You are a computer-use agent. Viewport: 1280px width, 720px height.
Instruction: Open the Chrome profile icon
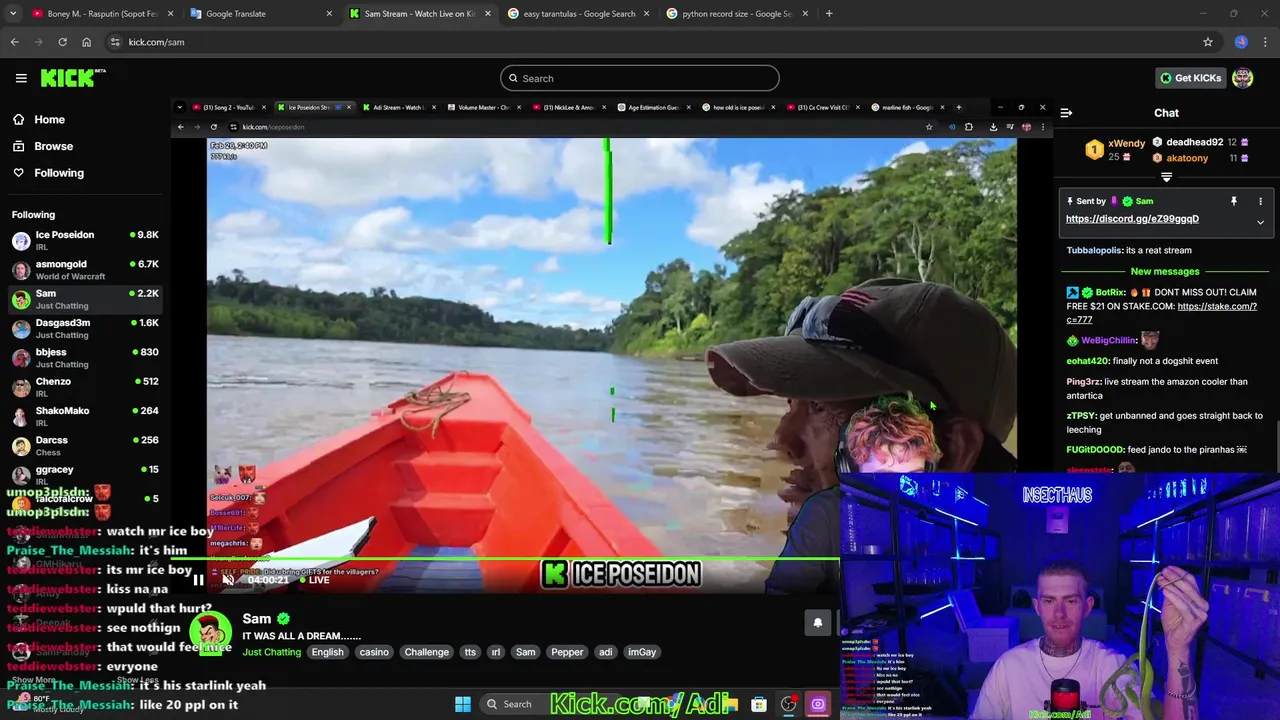[x=1241, y=42]
